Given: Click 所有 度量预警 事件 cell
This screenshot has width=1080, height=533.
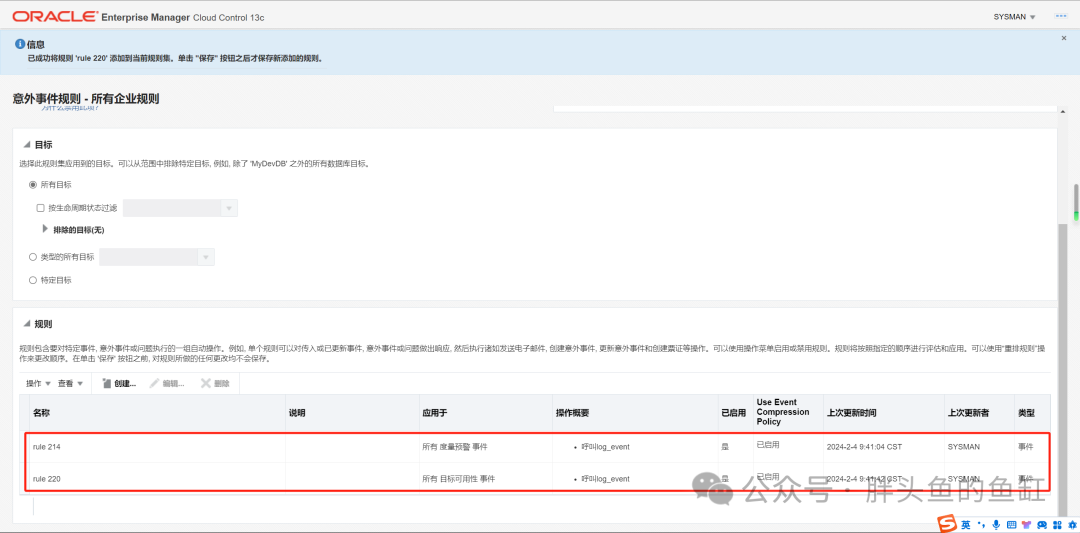Looking at the screenshot, I should point(455,447).
